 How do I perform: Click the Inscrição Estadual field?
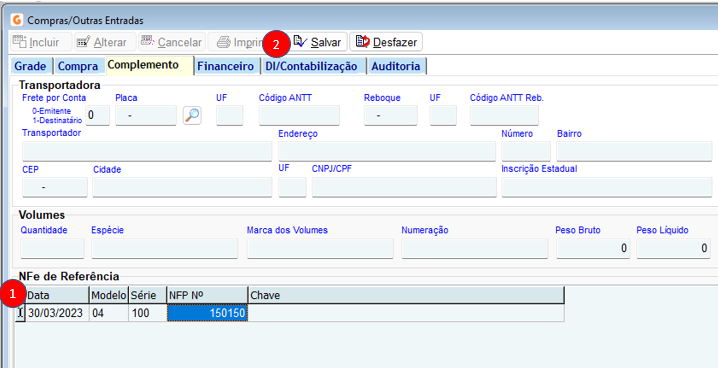click(x=607, y=187)
